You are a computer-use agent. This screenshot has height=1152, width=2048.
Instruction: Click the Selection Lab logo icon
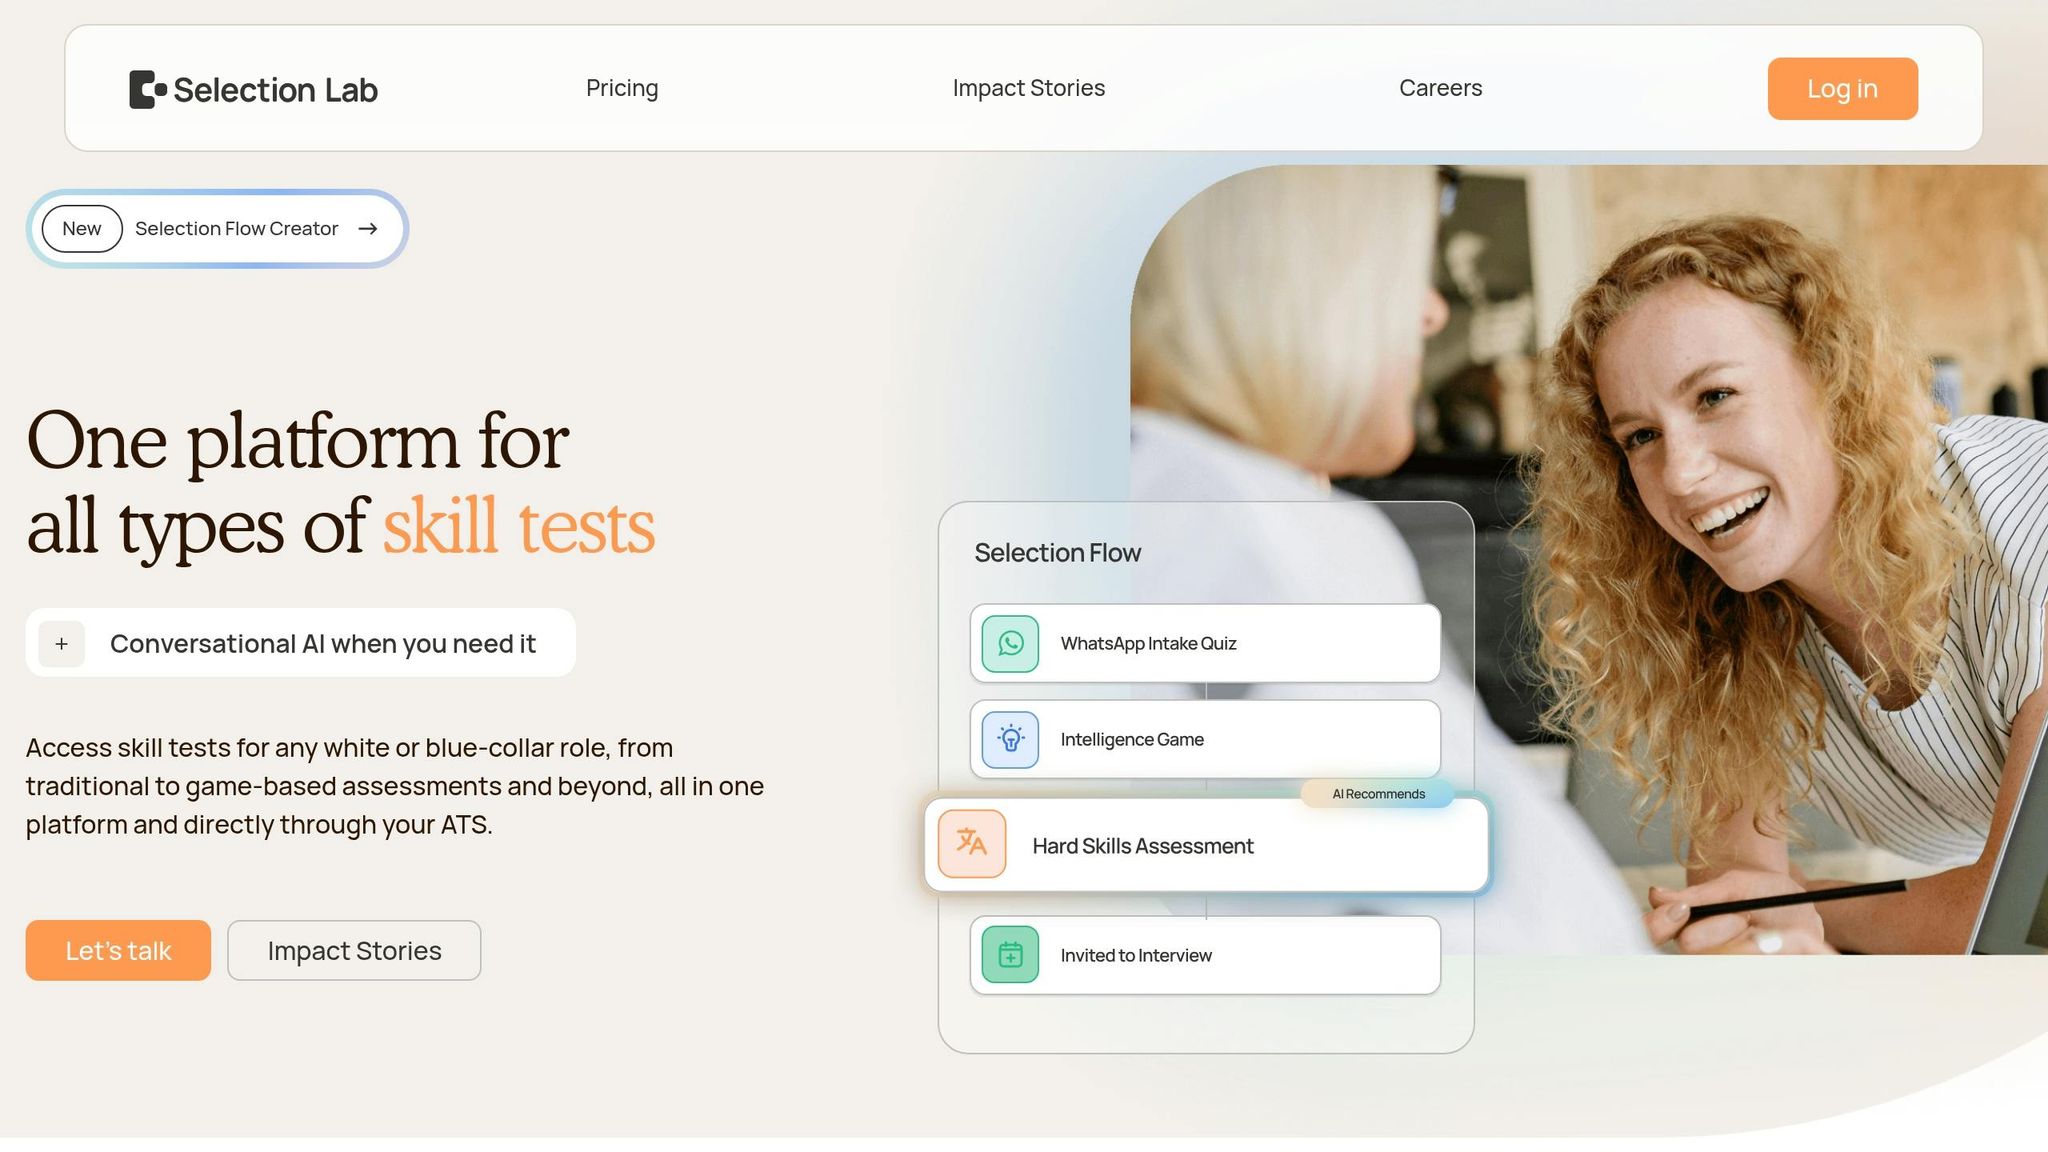(148, 89)
